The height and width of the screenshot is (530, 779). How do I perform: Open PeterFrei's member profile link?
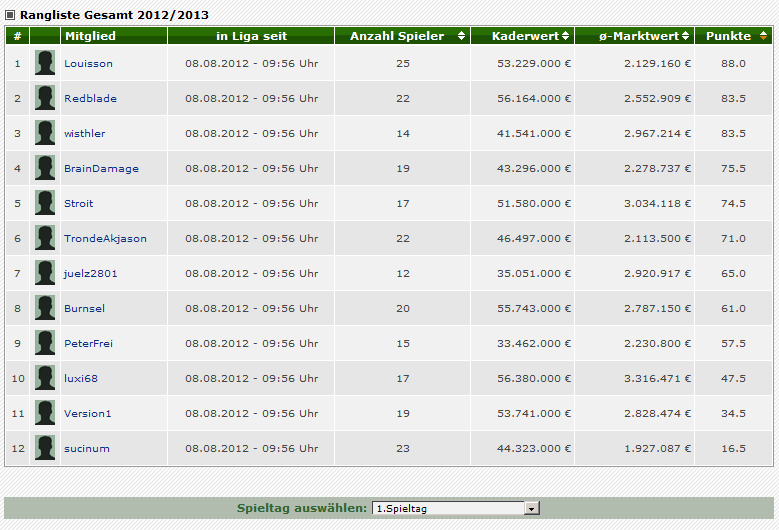pos(88,343)
